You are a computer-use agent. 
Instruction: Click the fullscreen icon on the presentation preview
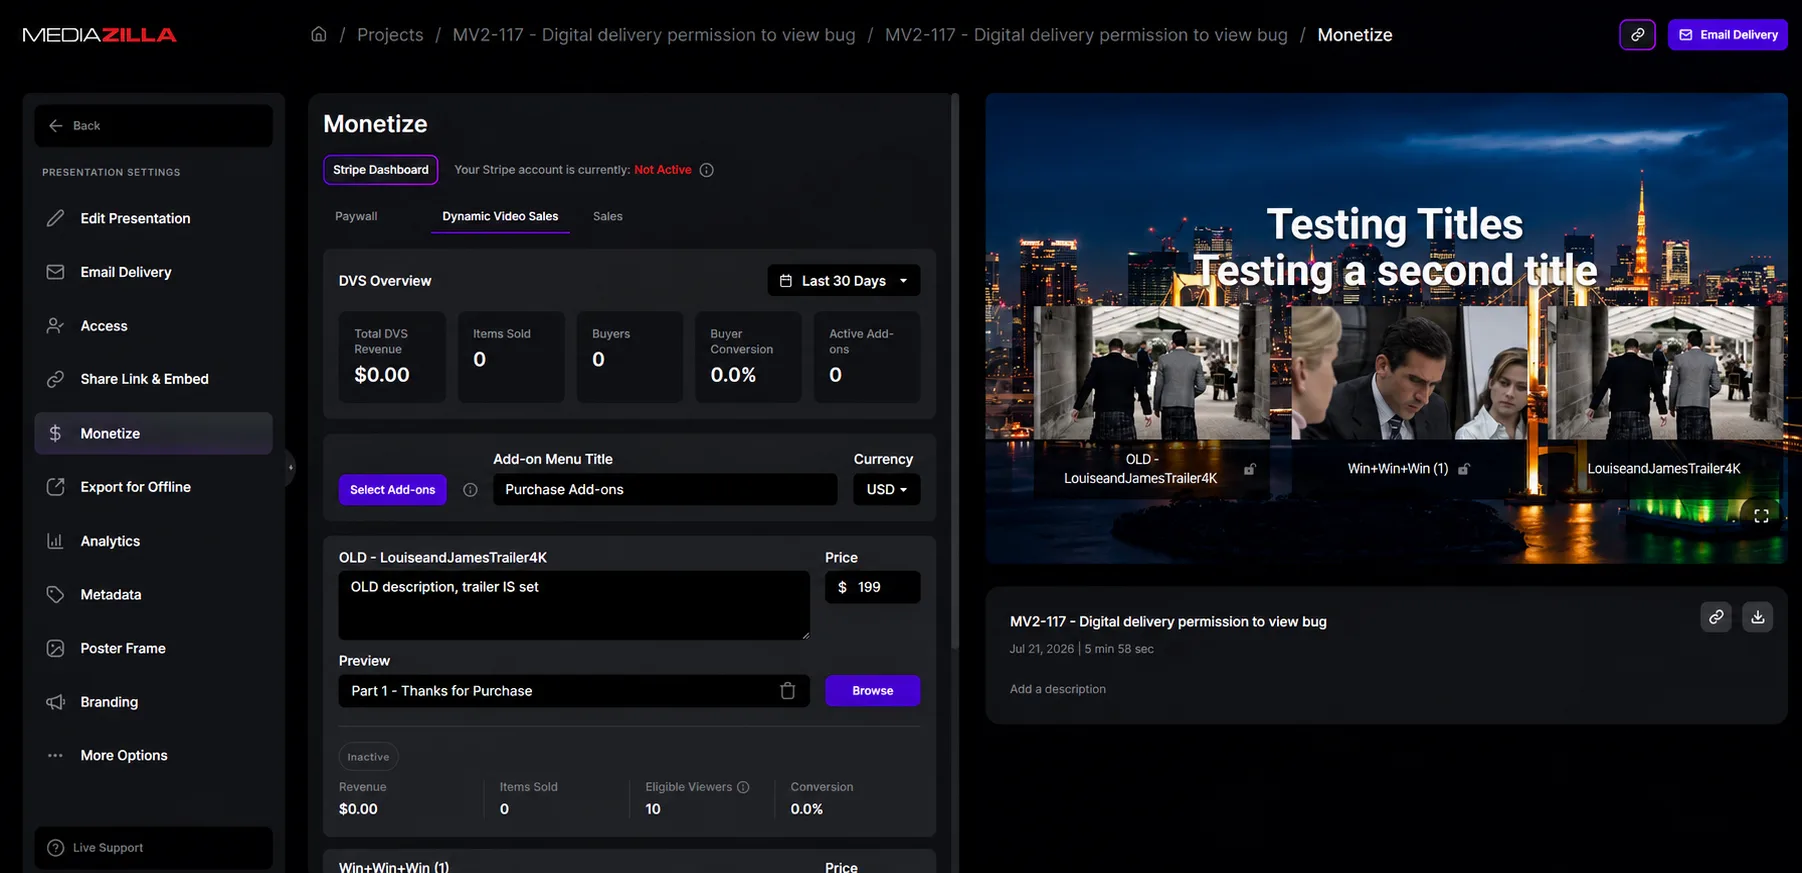click(1761, 516)
